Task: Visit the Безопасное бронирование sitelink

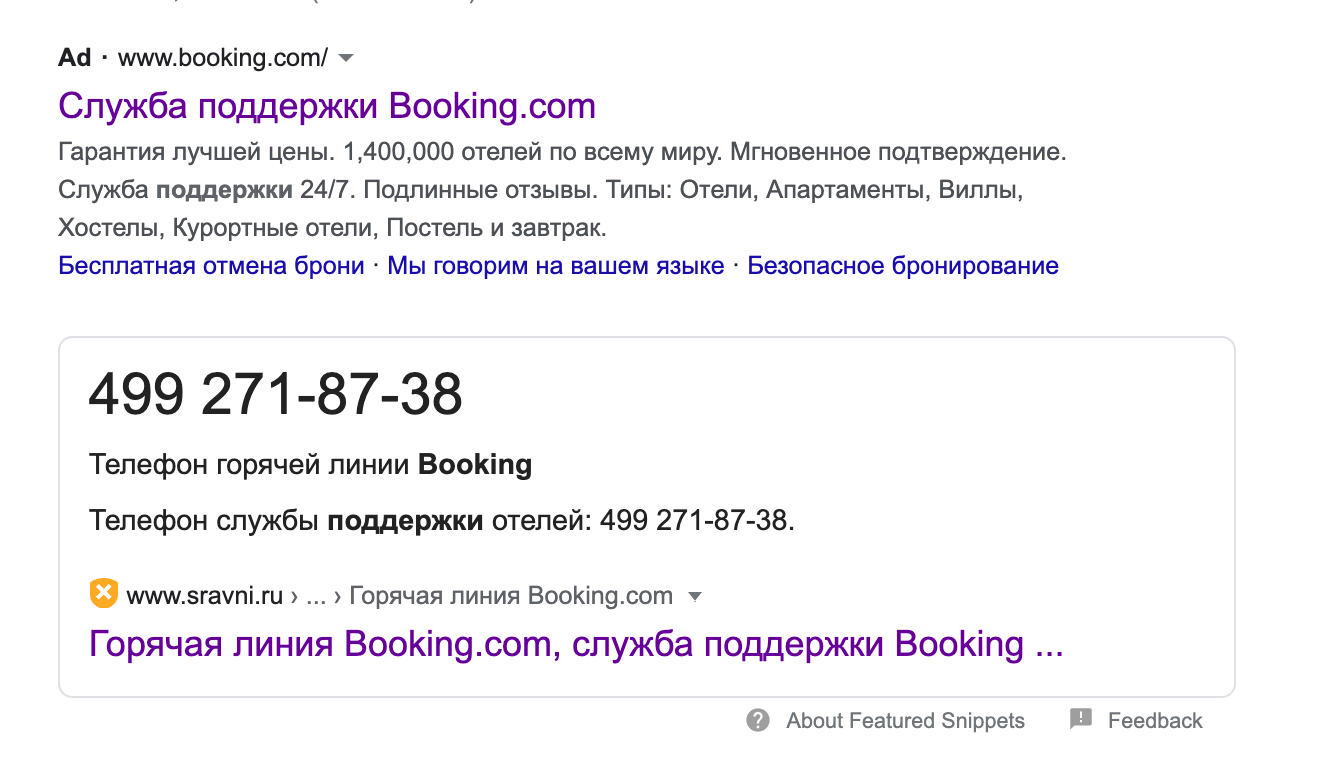Action: (902, 266)
